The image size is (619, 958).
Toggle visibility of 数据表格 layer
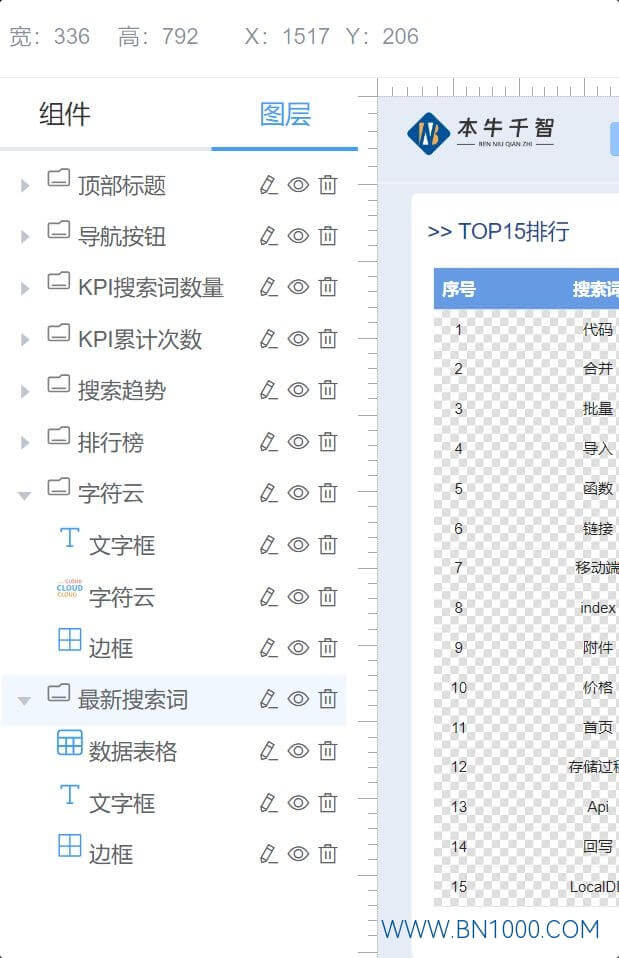coord(298,751)
